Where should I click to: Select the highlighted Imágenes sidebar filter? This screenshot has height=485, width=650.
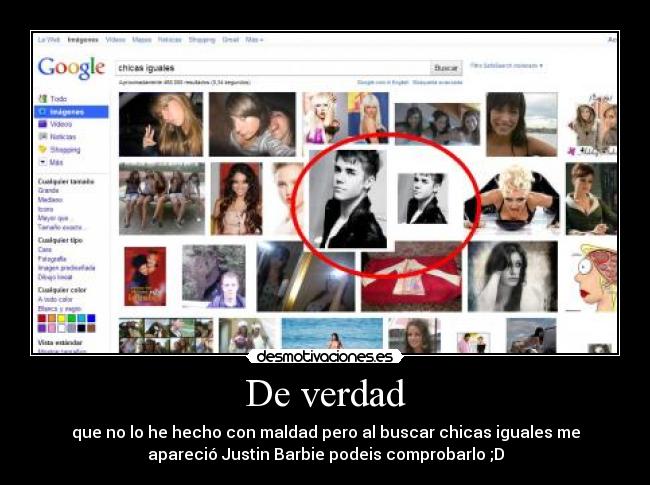(71, 112)
